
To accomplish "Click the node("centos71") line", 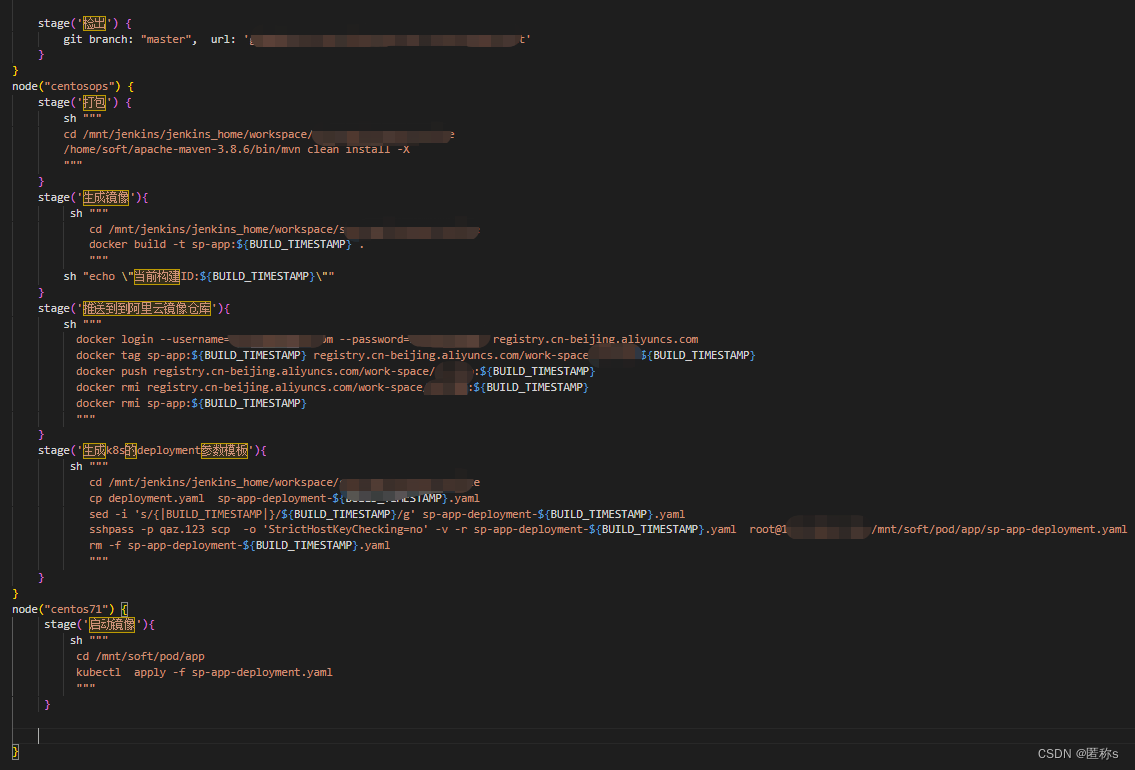I will 70,609.
